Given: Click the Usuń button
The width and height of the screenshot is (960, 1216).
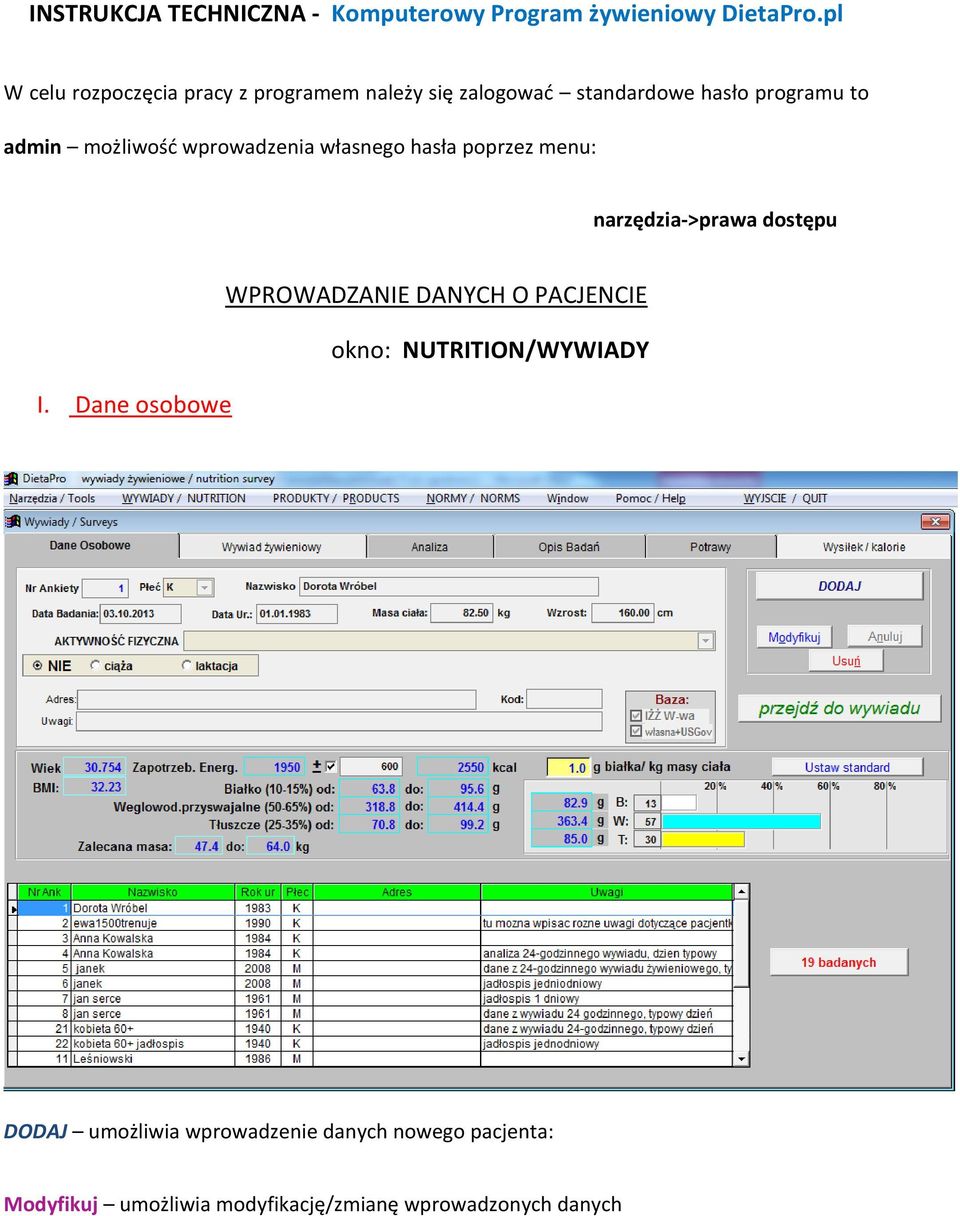Looking at the screenshot, I should pos(846,660).
